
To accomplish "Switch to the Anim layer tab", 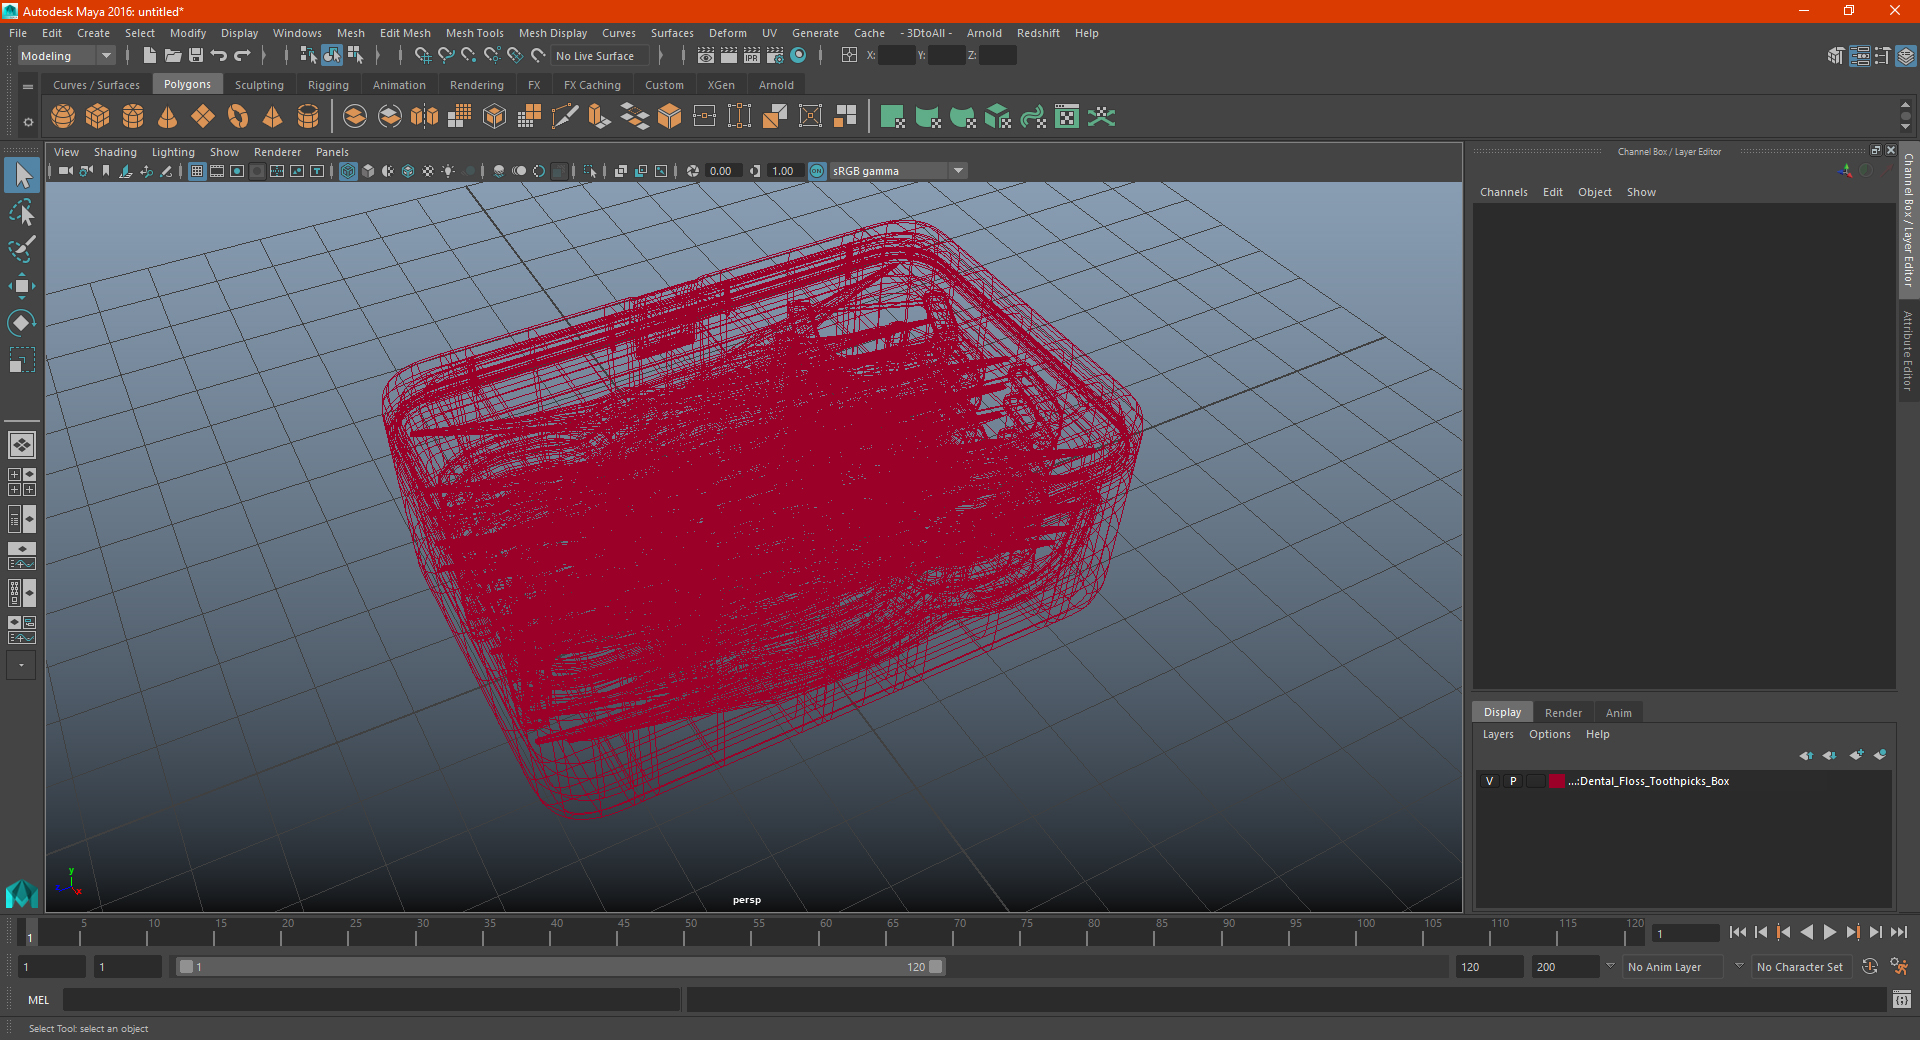I will click(1618, 713).
